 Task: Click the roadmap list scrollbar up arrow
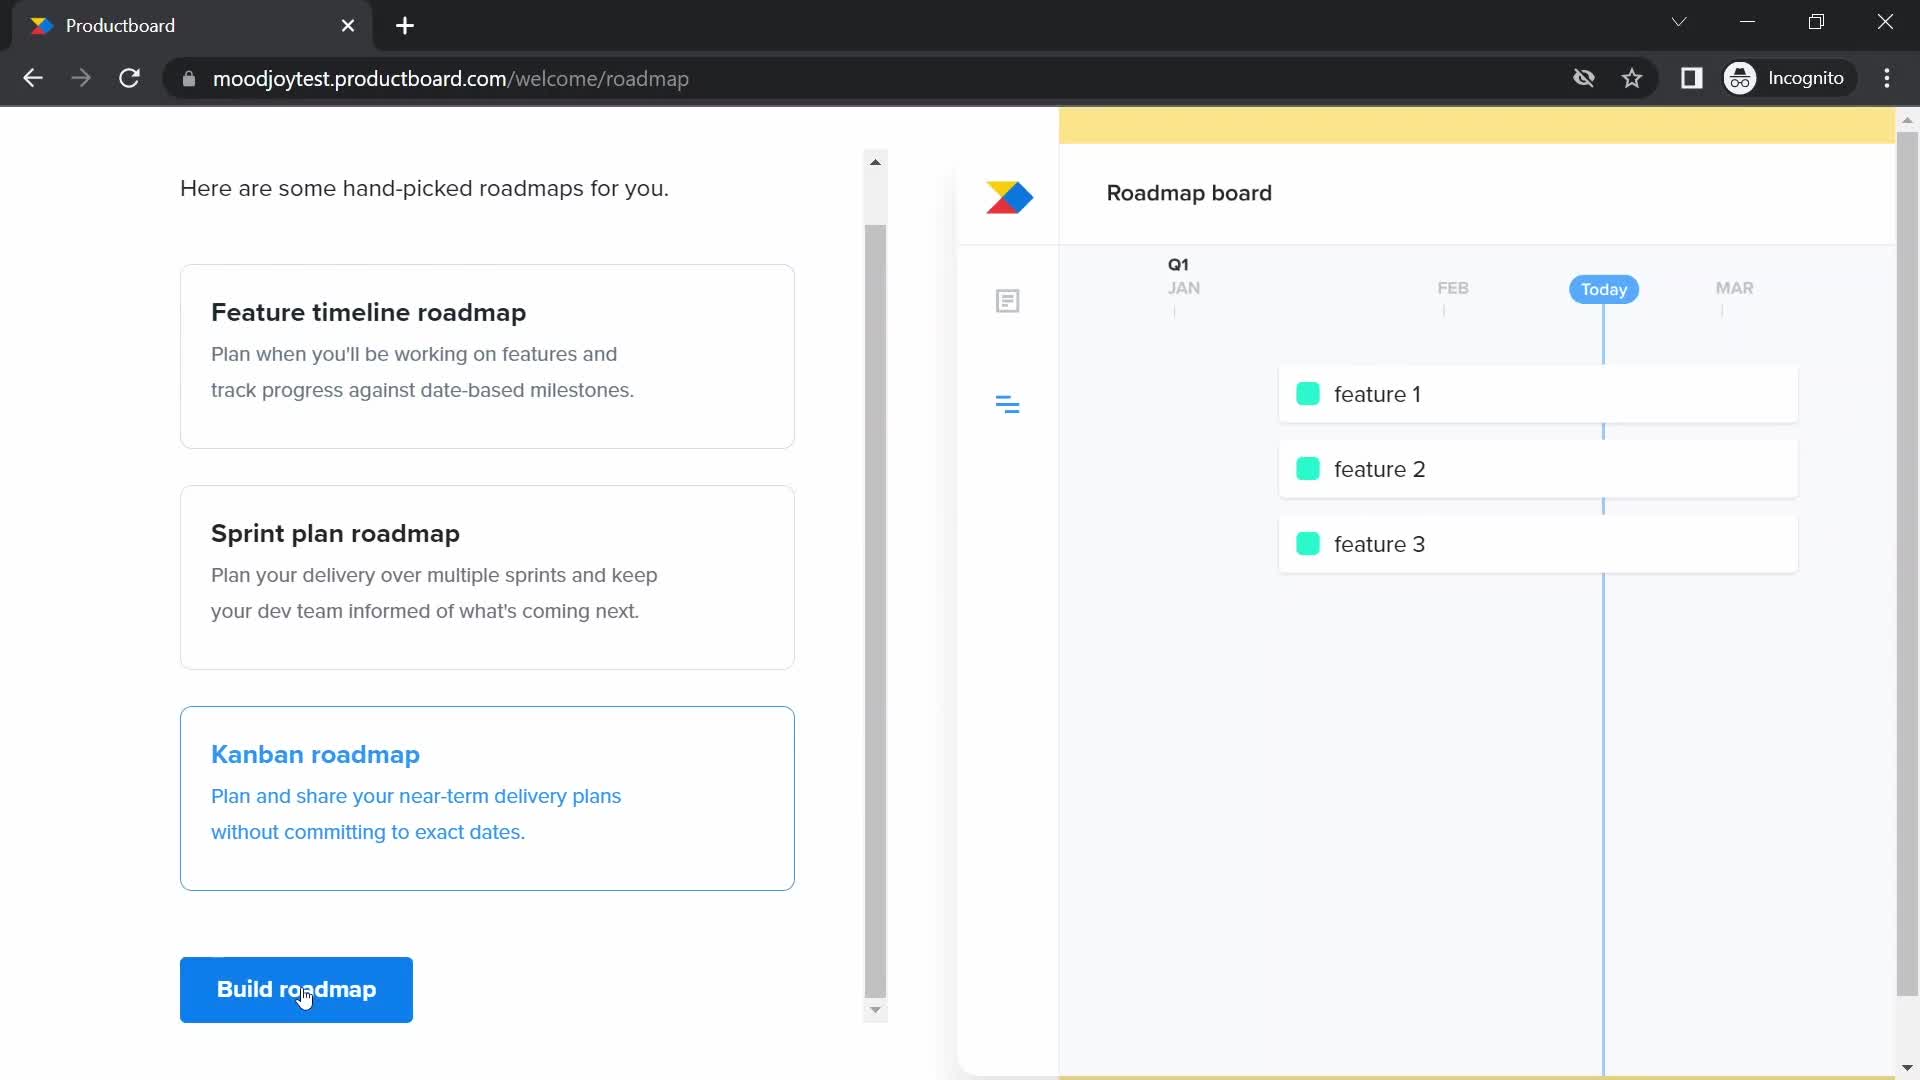(x=875, y=162)
